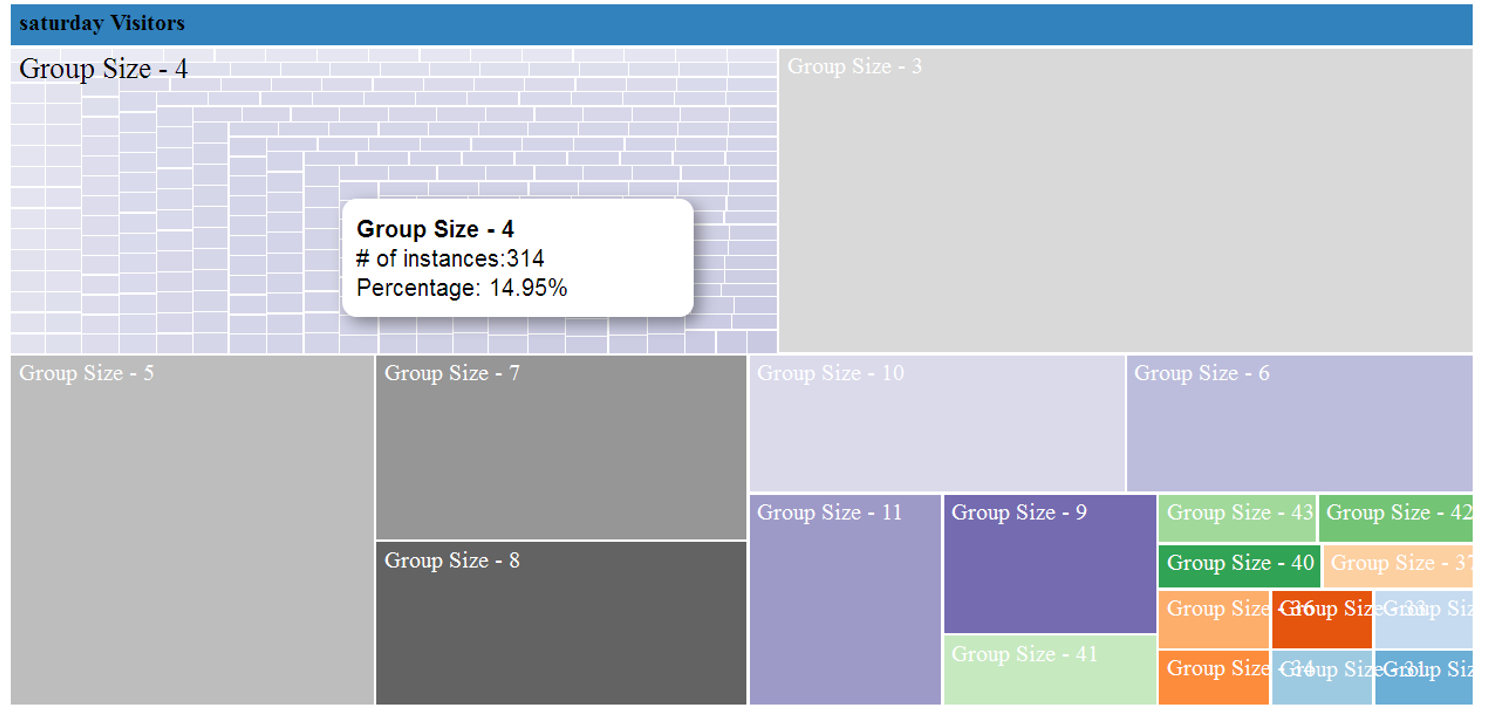The width and height of the screenshot is (1485, 715).
Task: Select the dark gray Group Size - 8 block
Action: click(561, 623)
